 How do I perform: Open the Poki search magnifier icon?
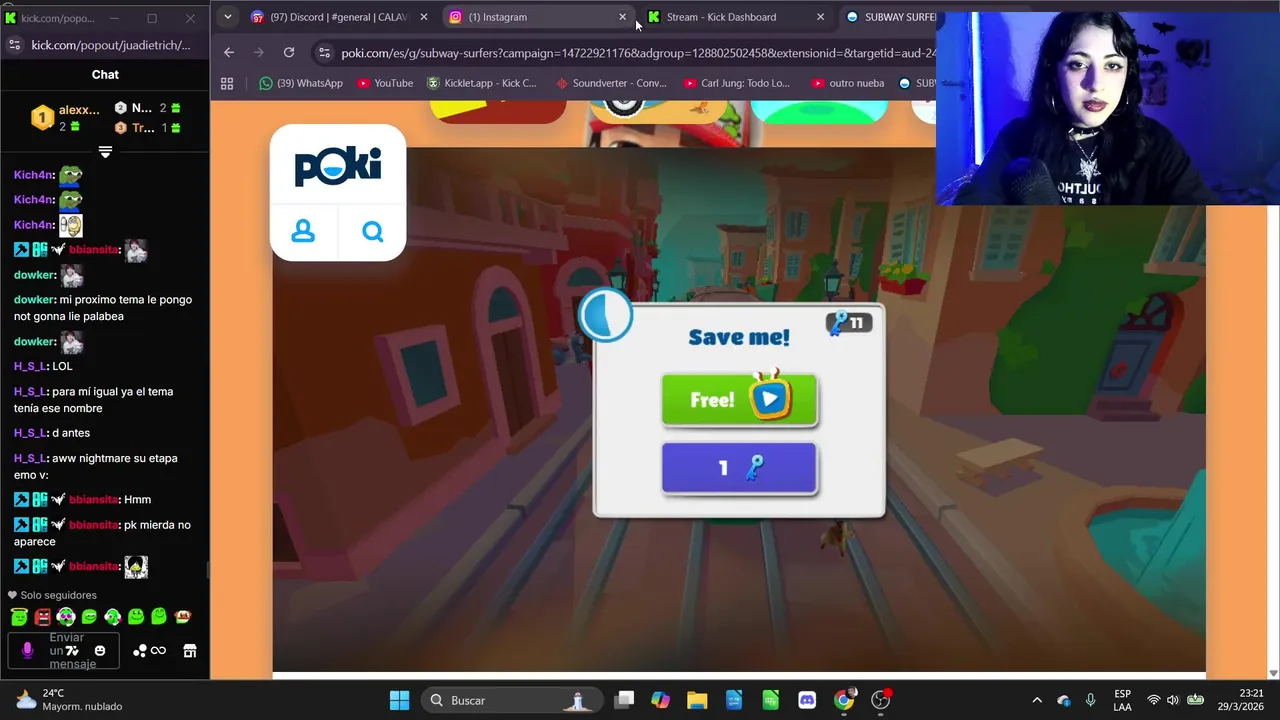[373, 232]
